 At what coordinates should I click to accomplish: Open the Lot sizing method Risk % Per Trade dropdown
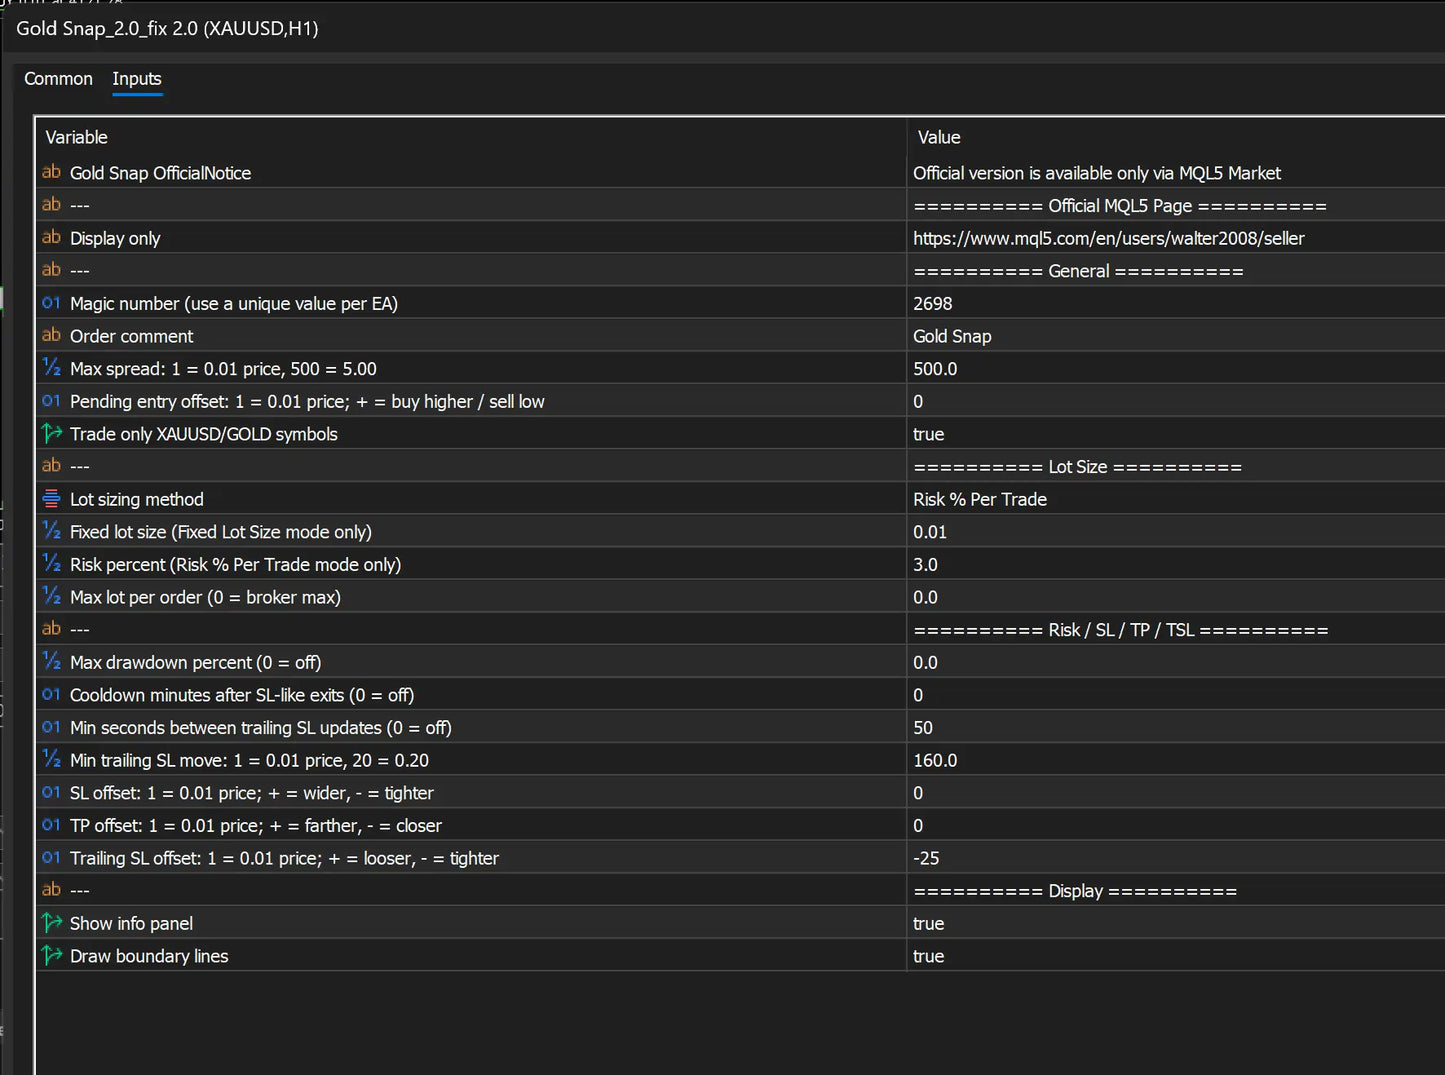point(1175,499)
